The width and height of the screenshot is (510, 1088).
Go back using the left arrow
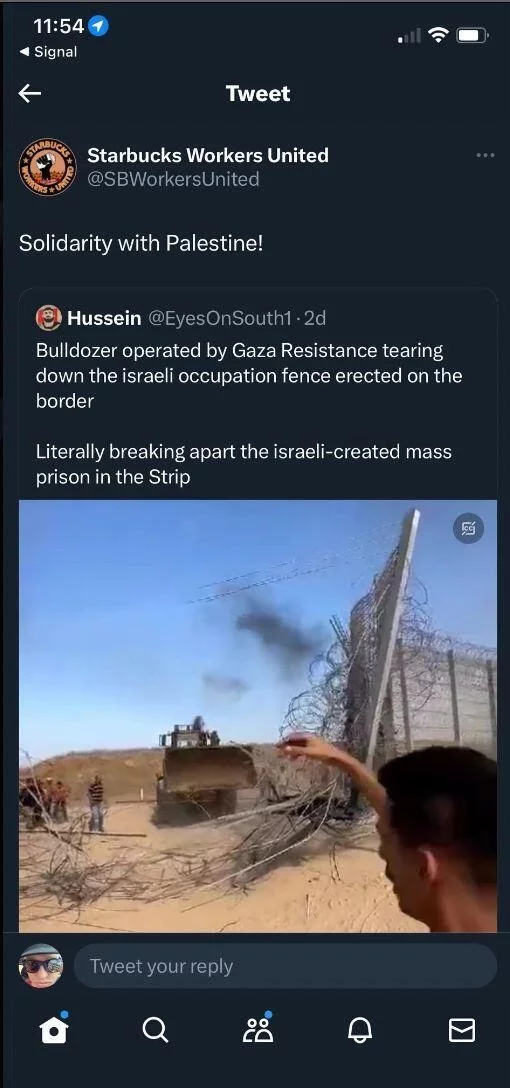coord(30,93)
